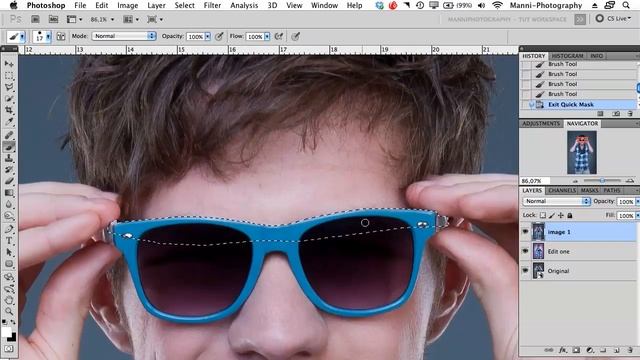
Task: Toggle the Brush panel button
Action: click(x=61, y=36)
